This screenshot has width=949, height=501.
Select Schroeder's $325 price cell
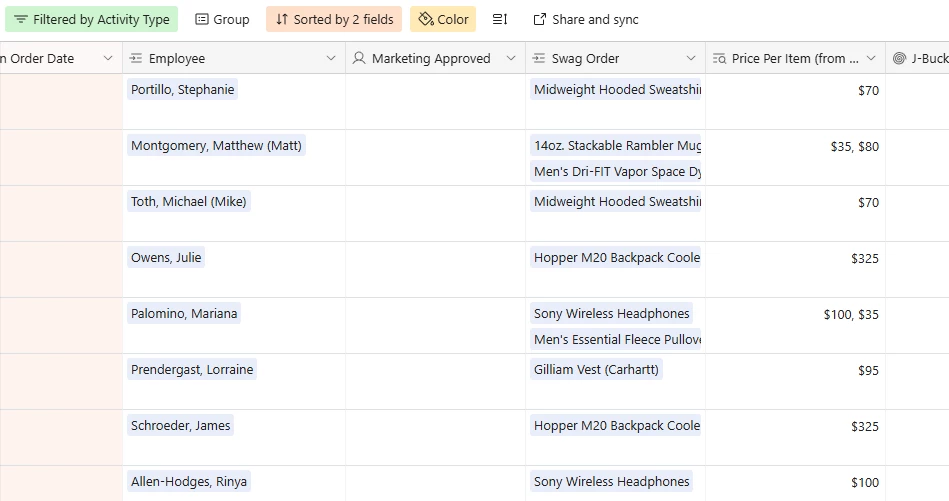pos(795,437)
